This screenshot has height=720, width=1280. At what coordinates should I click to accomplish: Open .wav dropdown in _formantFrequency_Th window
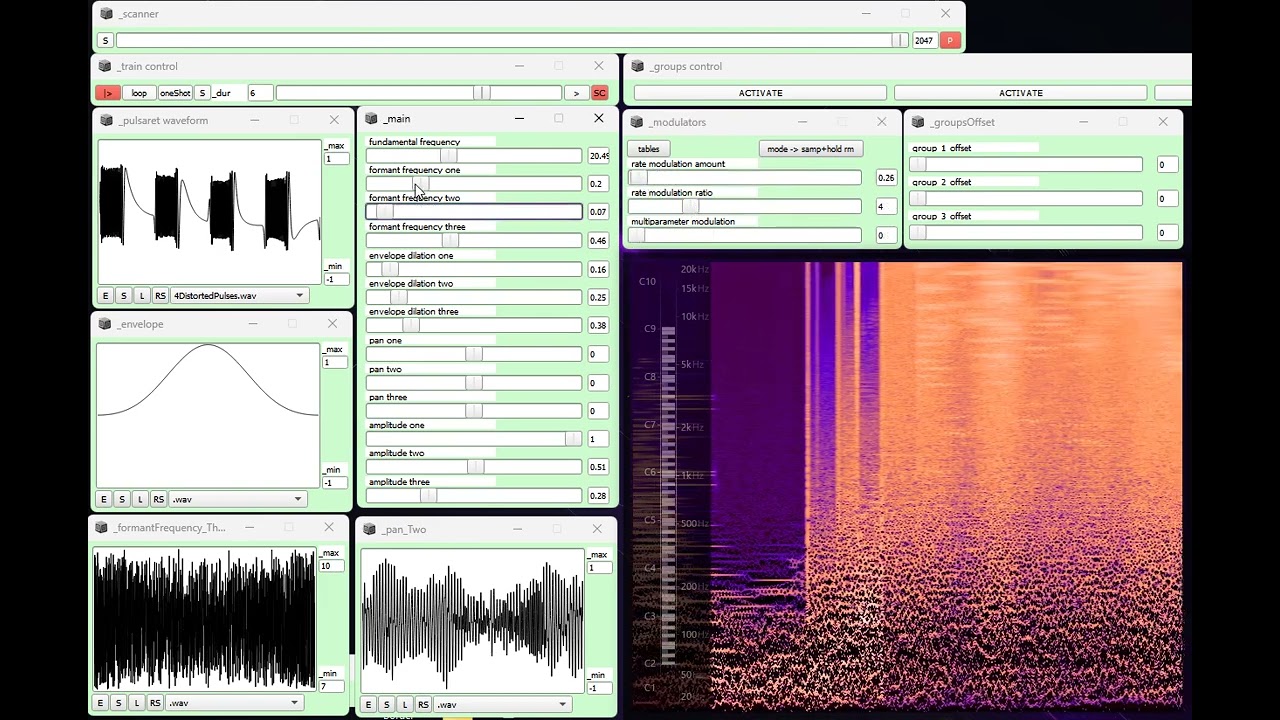(x=233, y=703)
